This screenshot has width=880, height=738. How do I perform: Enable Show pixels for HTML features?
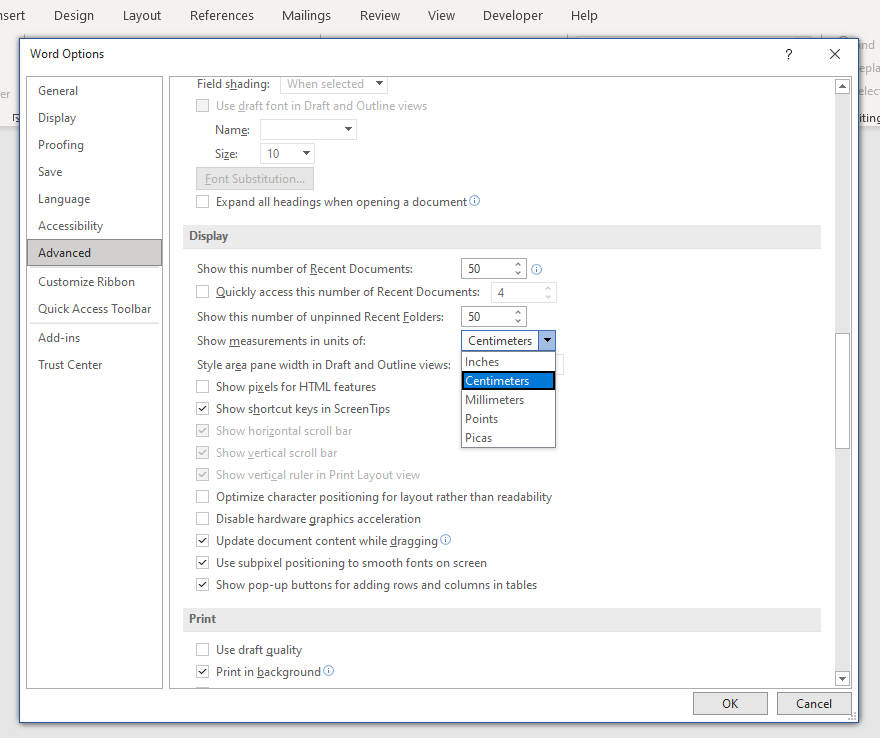203,387
